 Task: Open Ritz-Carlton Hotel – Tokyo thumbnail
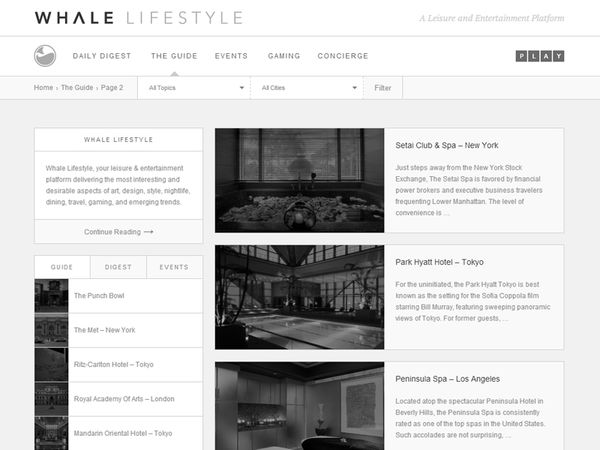coord(51,365)
